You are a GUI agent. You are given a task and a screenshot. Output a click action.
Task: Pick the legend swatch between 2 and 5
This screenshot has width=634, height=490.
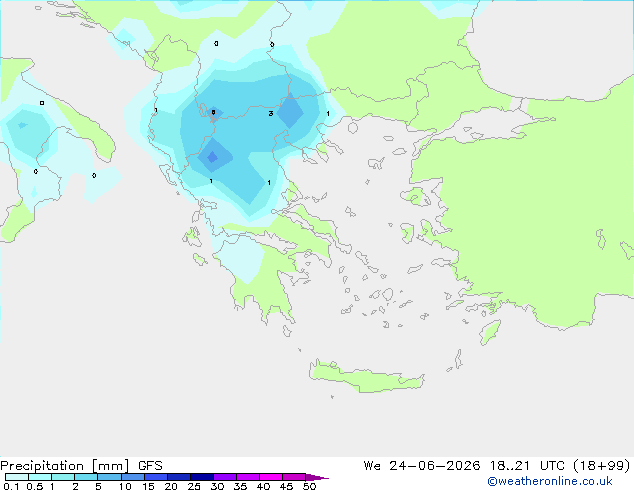(x=86, y=477)
